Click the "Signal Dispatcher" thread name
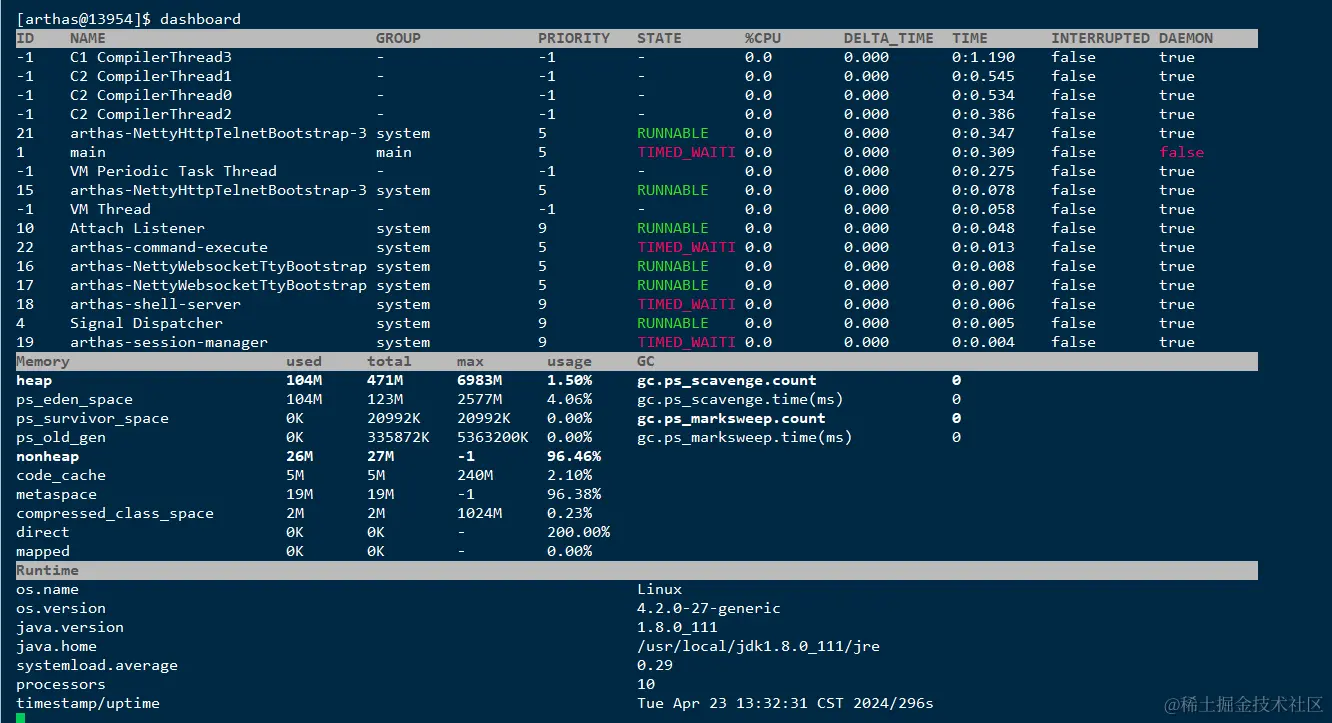Image resolution: width=1332 pixels, height=723 pixels. click(x=146, y=323)
